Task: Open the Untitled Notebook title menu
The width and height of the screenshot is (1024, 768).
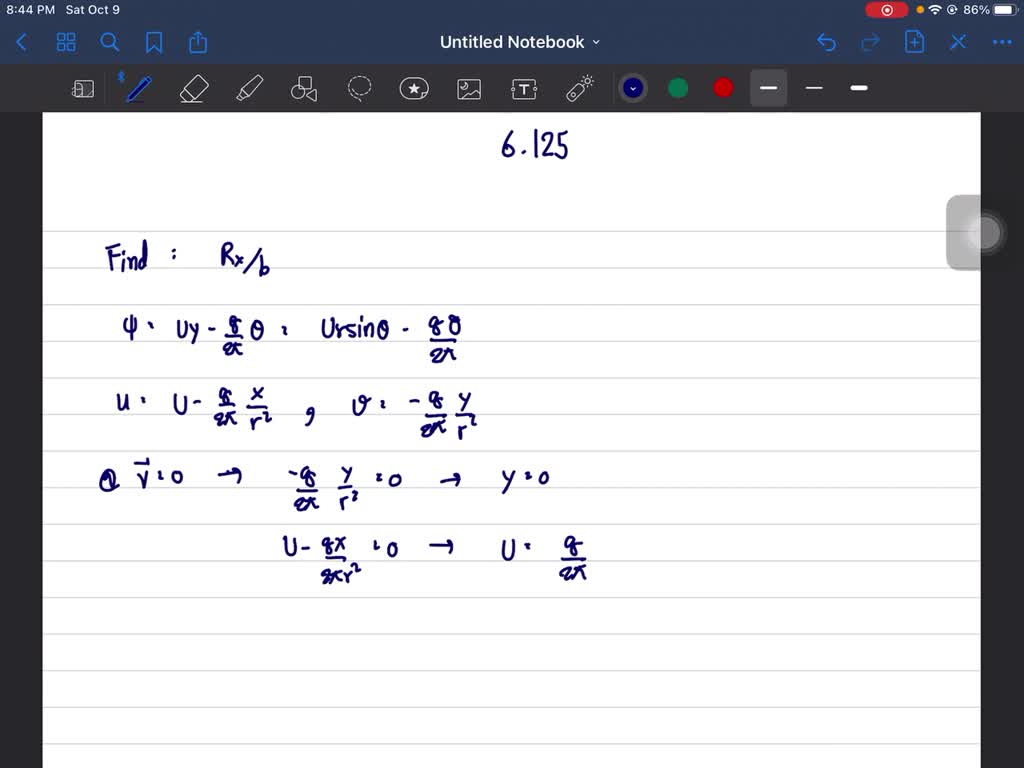Action: (x=520, y=42)
